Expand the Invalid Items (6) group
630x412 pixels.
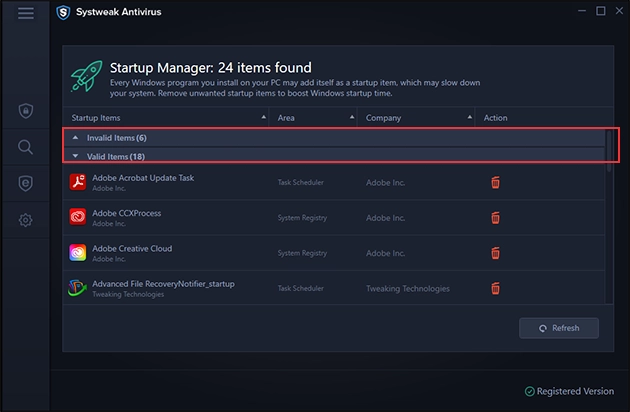(x=116, y=138)
